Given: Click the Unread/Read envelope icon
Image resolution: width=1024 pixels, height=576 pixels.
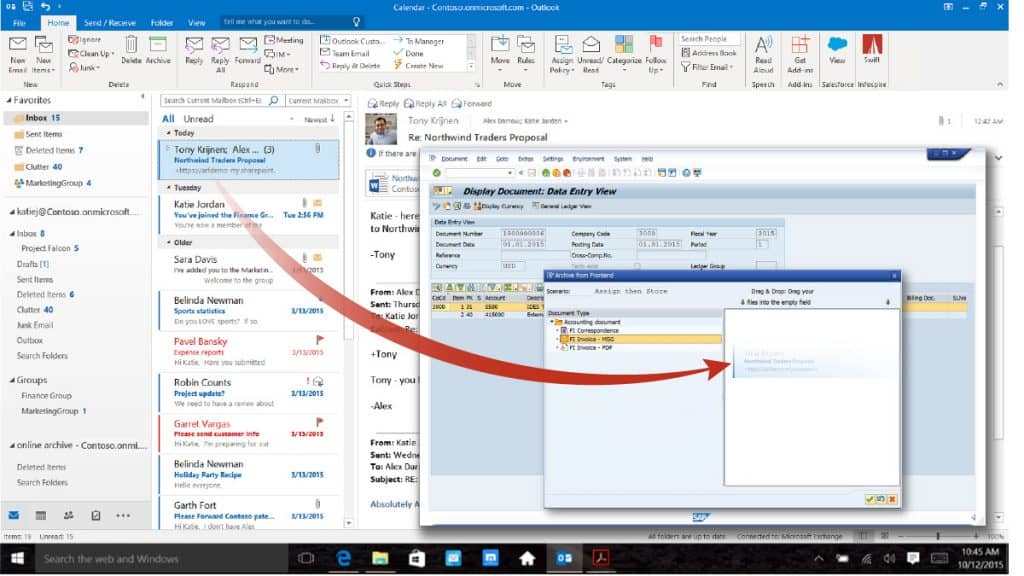Looking at the screenshot, I should 591,44.
